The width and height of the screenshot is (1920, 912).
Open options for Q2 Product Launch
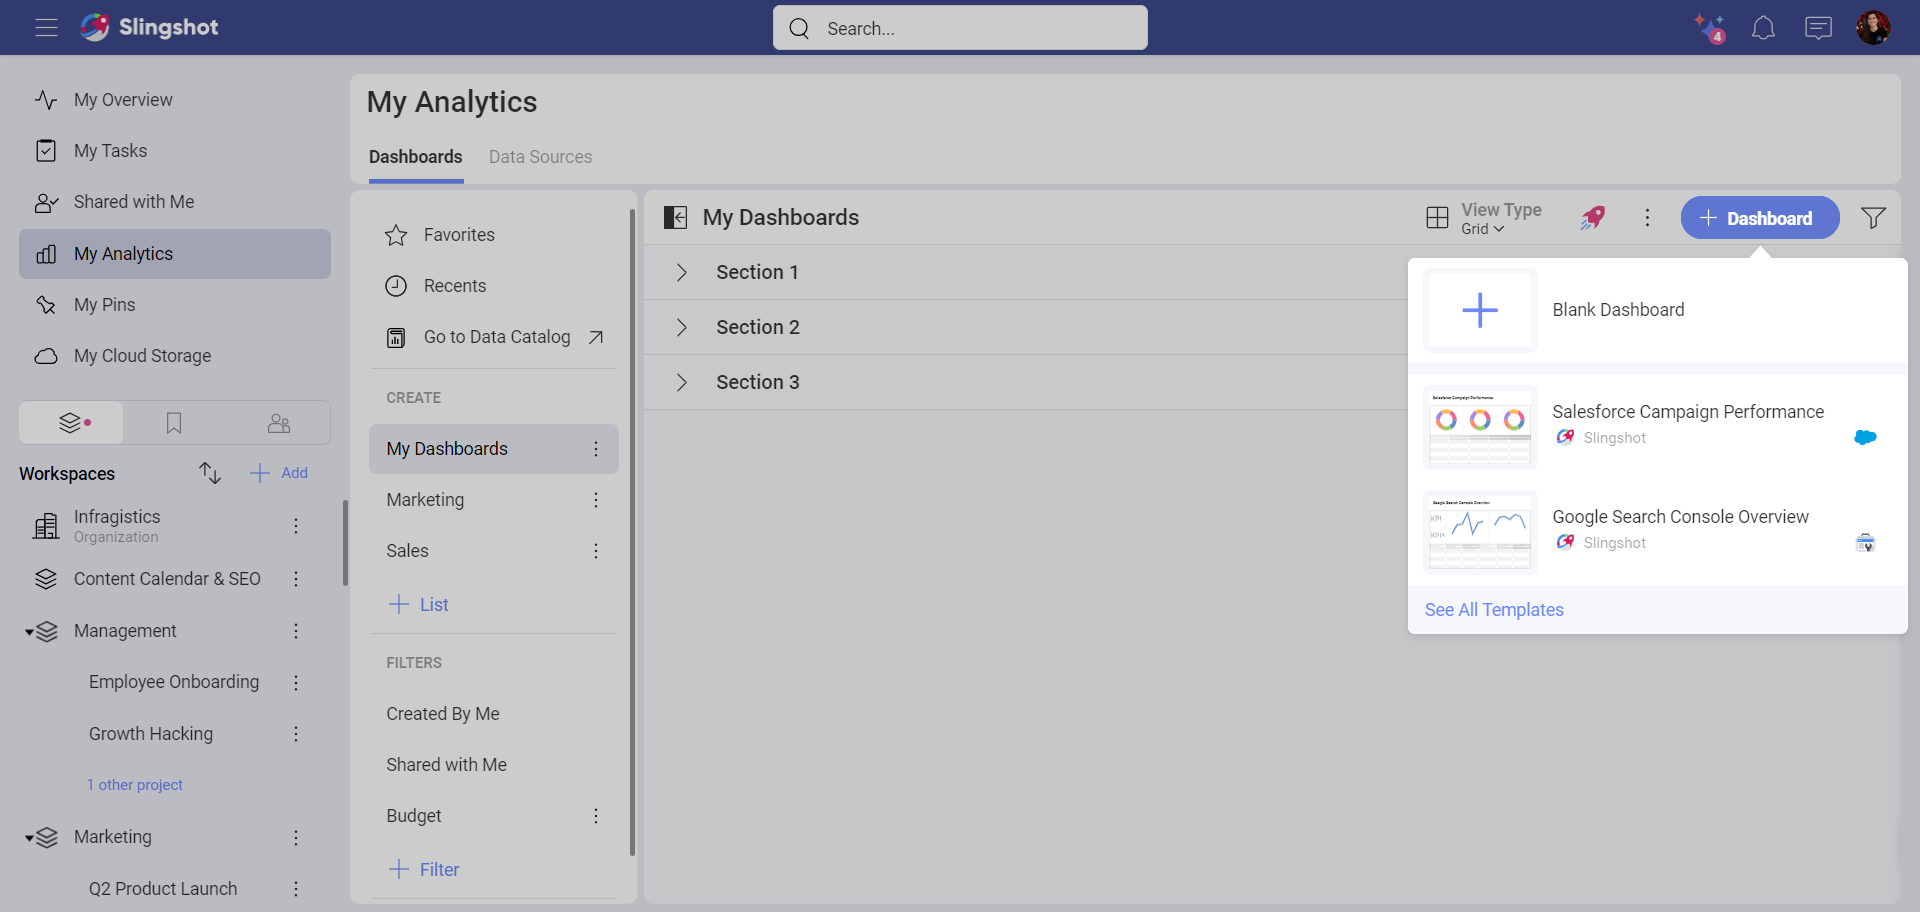[x=296, y=889]
